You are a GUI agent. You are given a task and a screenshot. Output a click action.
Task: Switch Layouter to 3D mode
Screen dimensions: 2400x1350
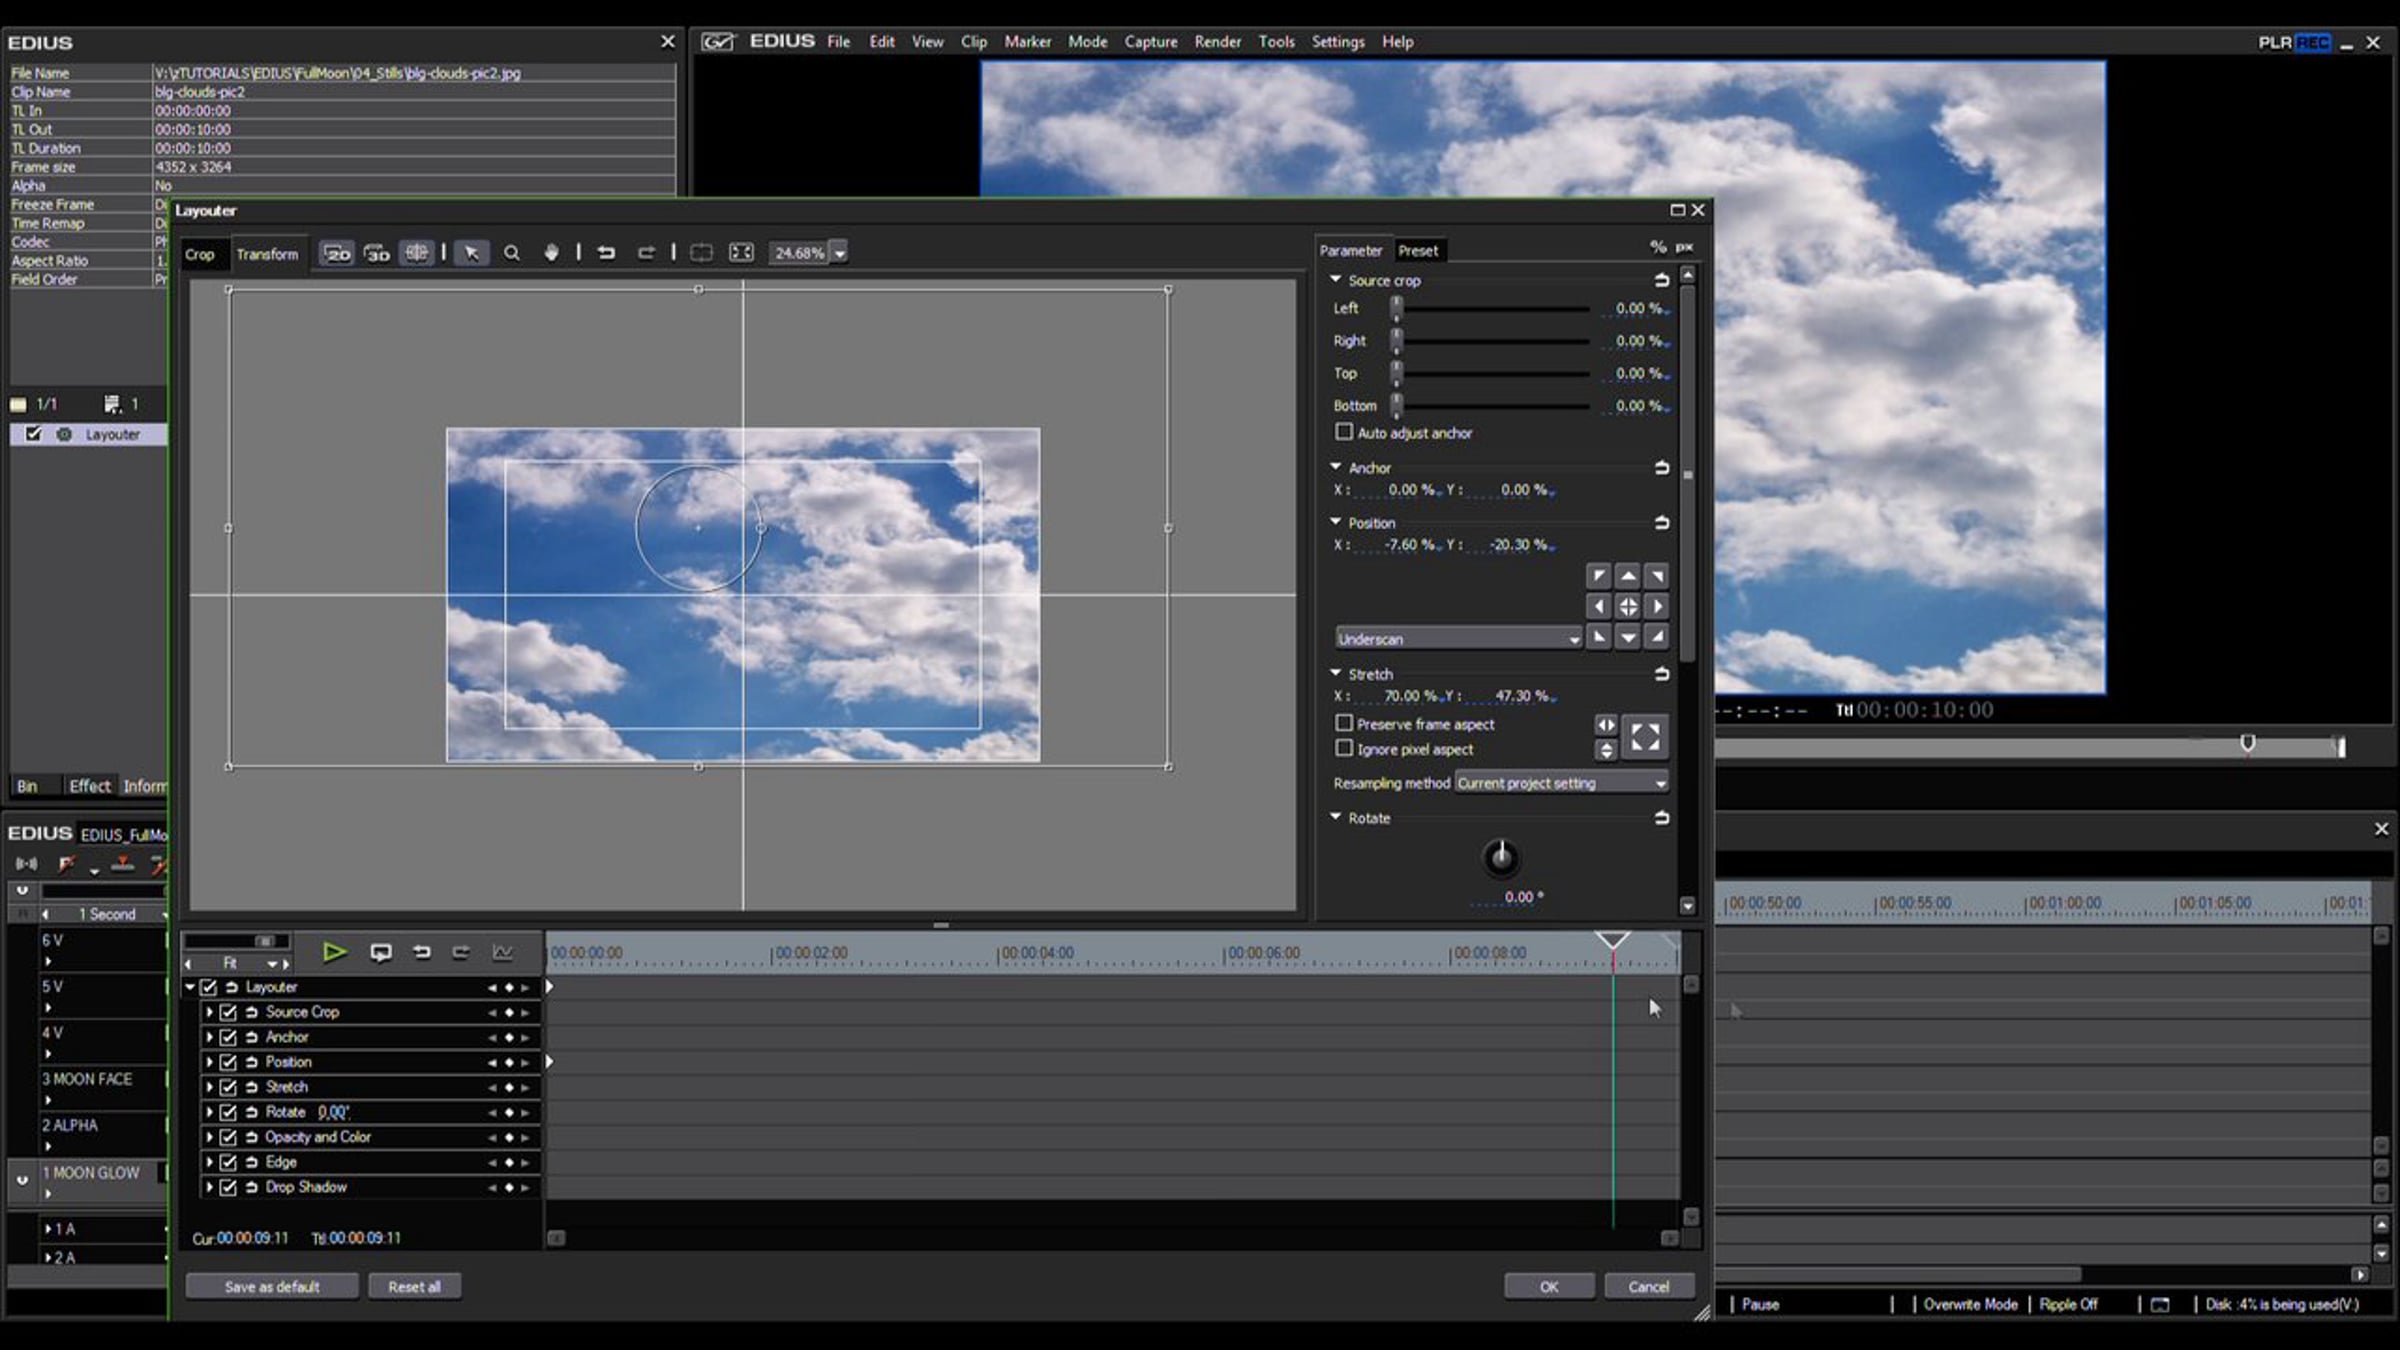coord(377,253)
